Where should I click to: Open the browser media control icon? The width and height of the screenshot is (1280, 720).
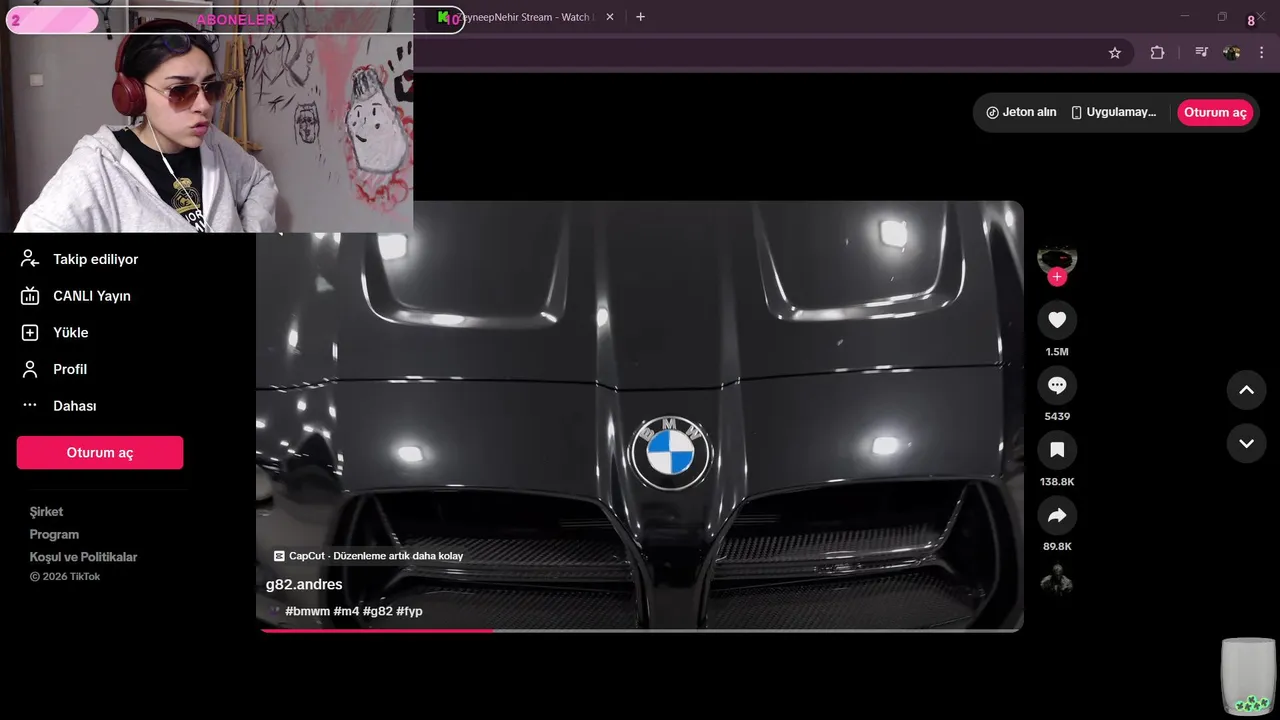coord(1201,53)
